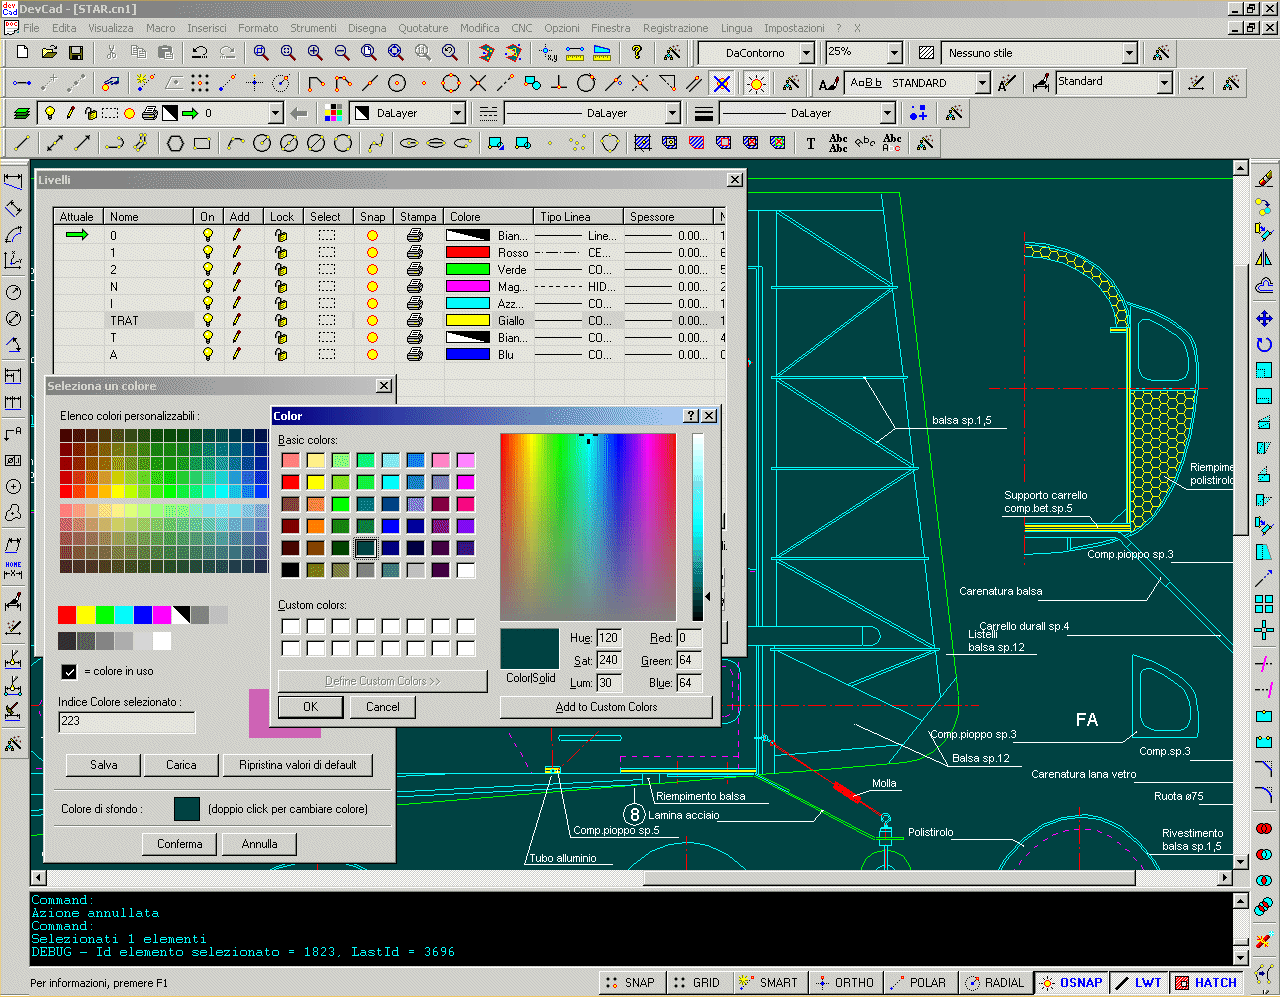Enable ORTHO mode in the status bar
1280x997 pixels.
(x=845, y=982)
